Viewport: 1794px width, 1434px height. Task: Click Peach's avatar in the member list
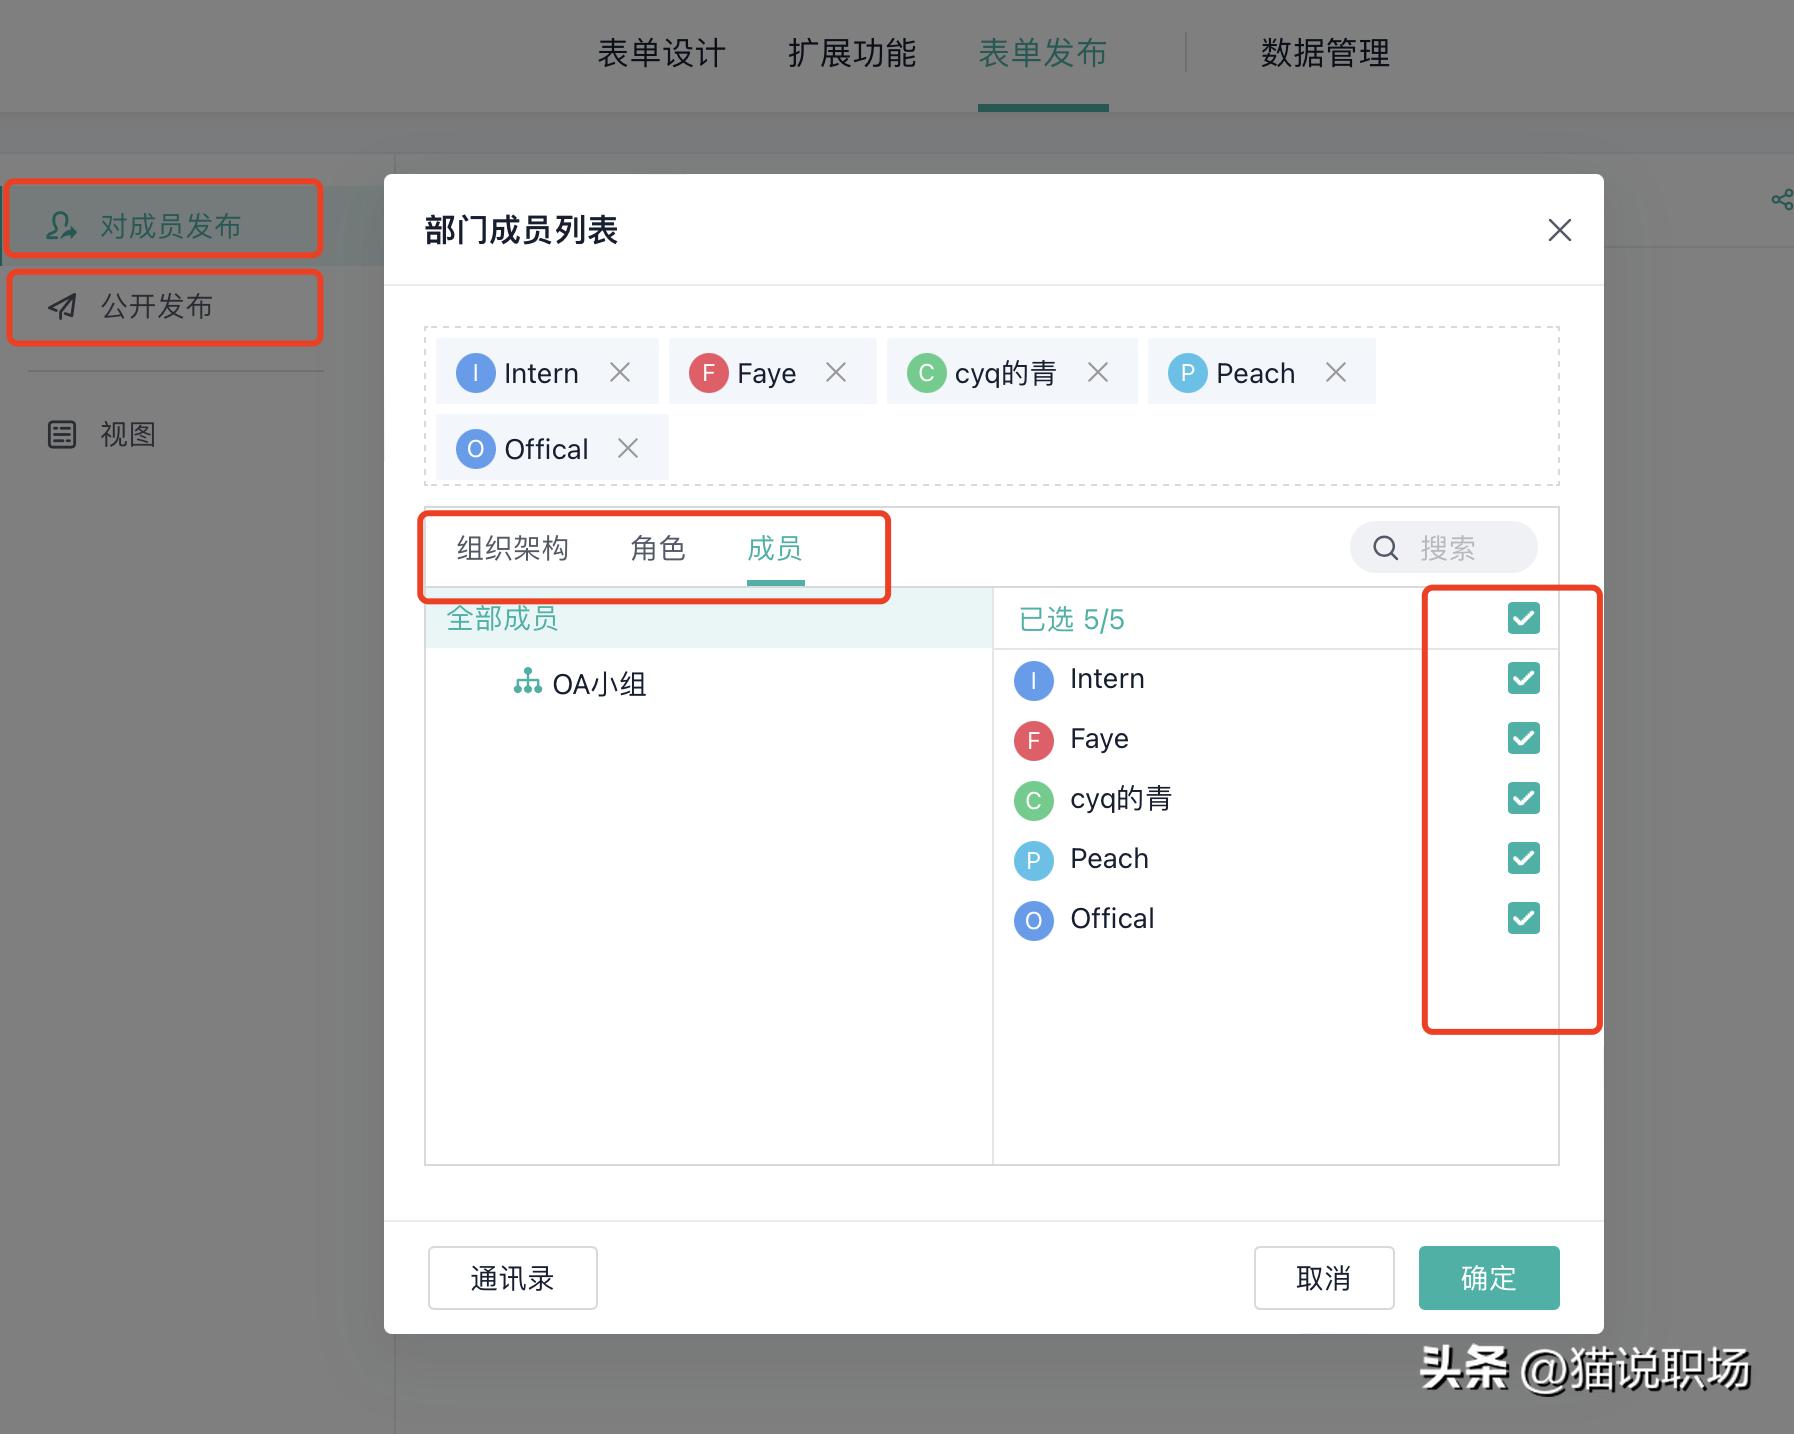pyautogui.click(x=1033, y=860)
